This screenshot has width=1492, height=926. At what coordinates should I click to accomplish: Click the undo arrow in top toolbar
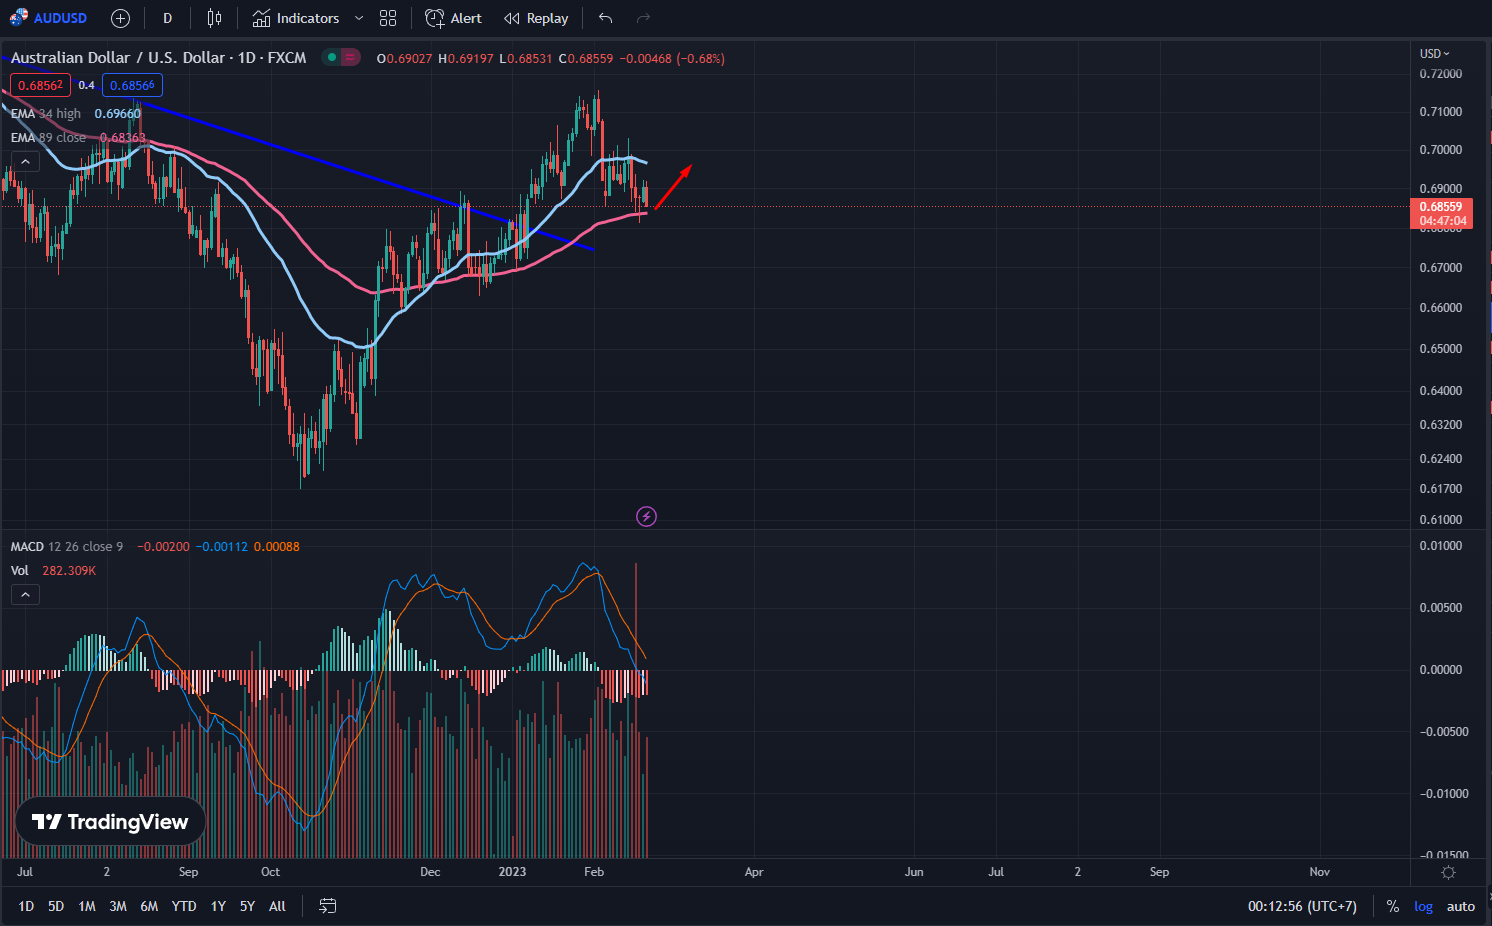605,18
